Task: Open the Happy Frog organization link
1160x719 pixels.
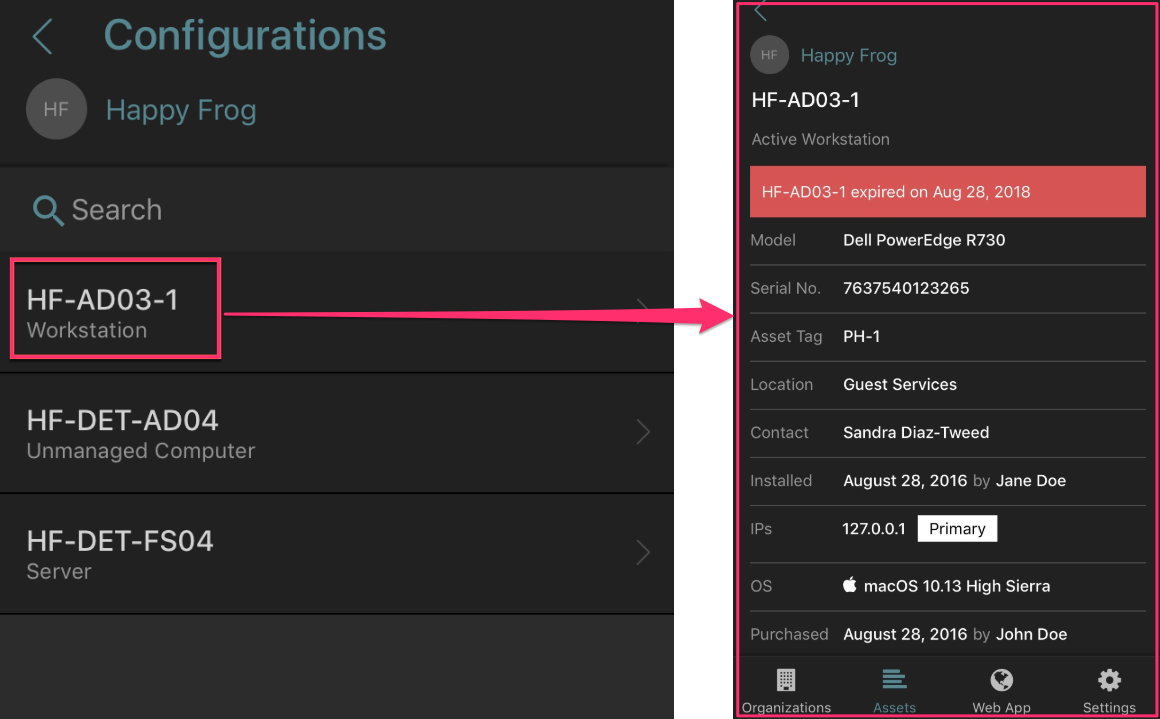Action: [x=181, y=110]
